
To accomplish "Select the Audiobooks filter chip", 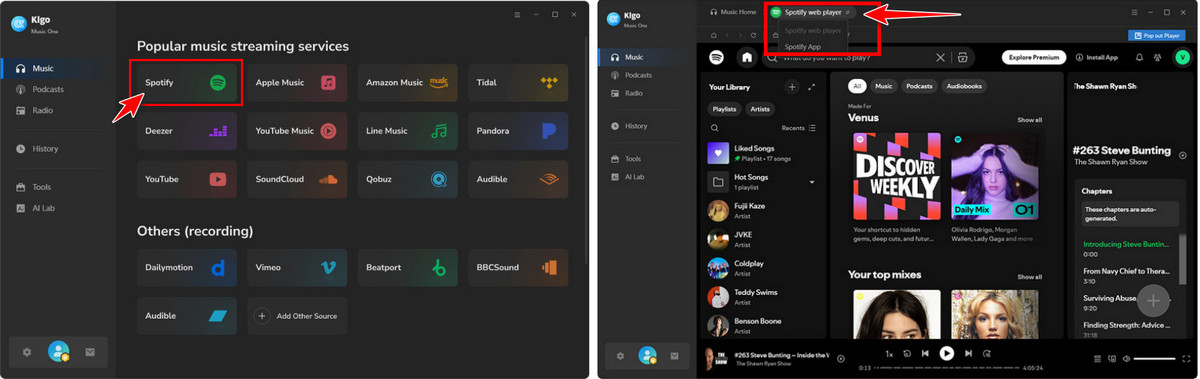I will 964,87.
